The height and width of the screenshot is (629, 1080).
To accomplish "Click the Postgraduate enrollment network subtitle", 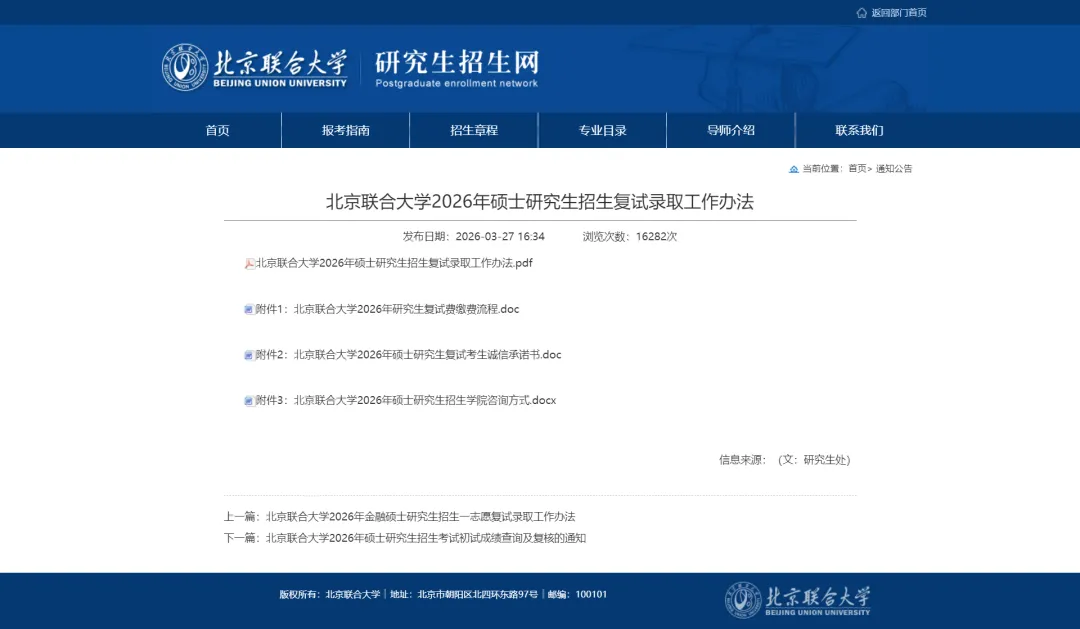I will (457, 83).
